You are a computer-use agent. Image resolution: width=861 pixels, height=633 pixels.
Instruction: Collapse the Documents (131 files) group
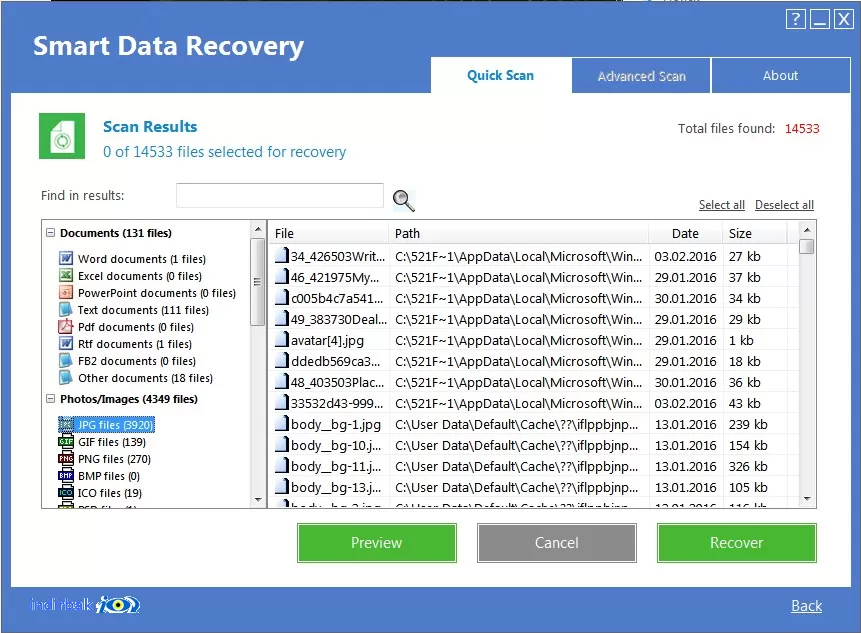click(51, 233)
